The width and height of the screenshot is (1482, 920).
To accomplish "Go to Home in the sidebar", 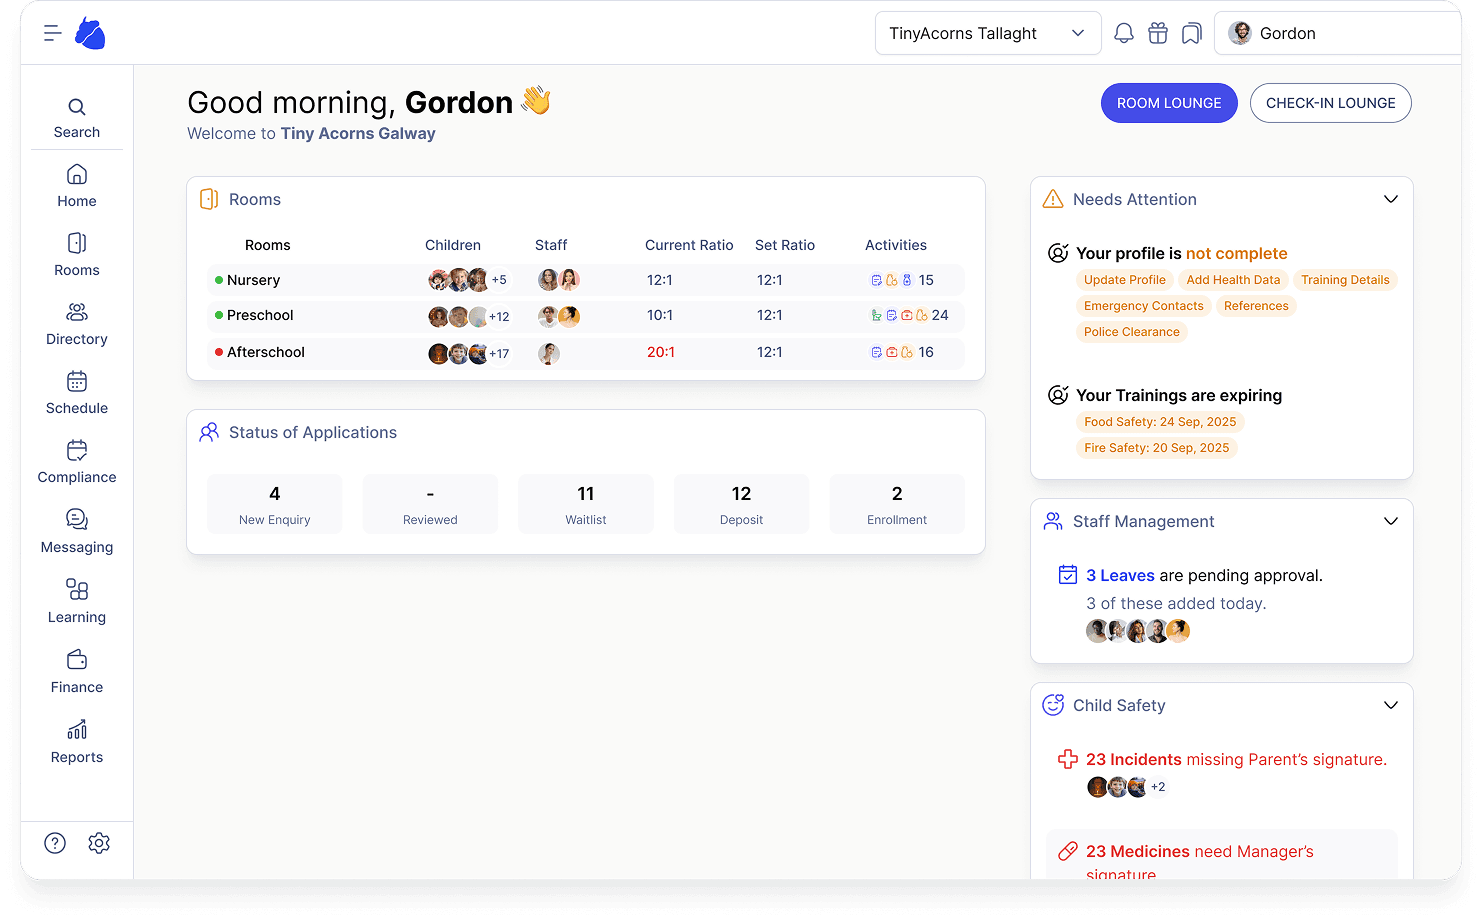I will pyautogui.click(x=77, y=187).
